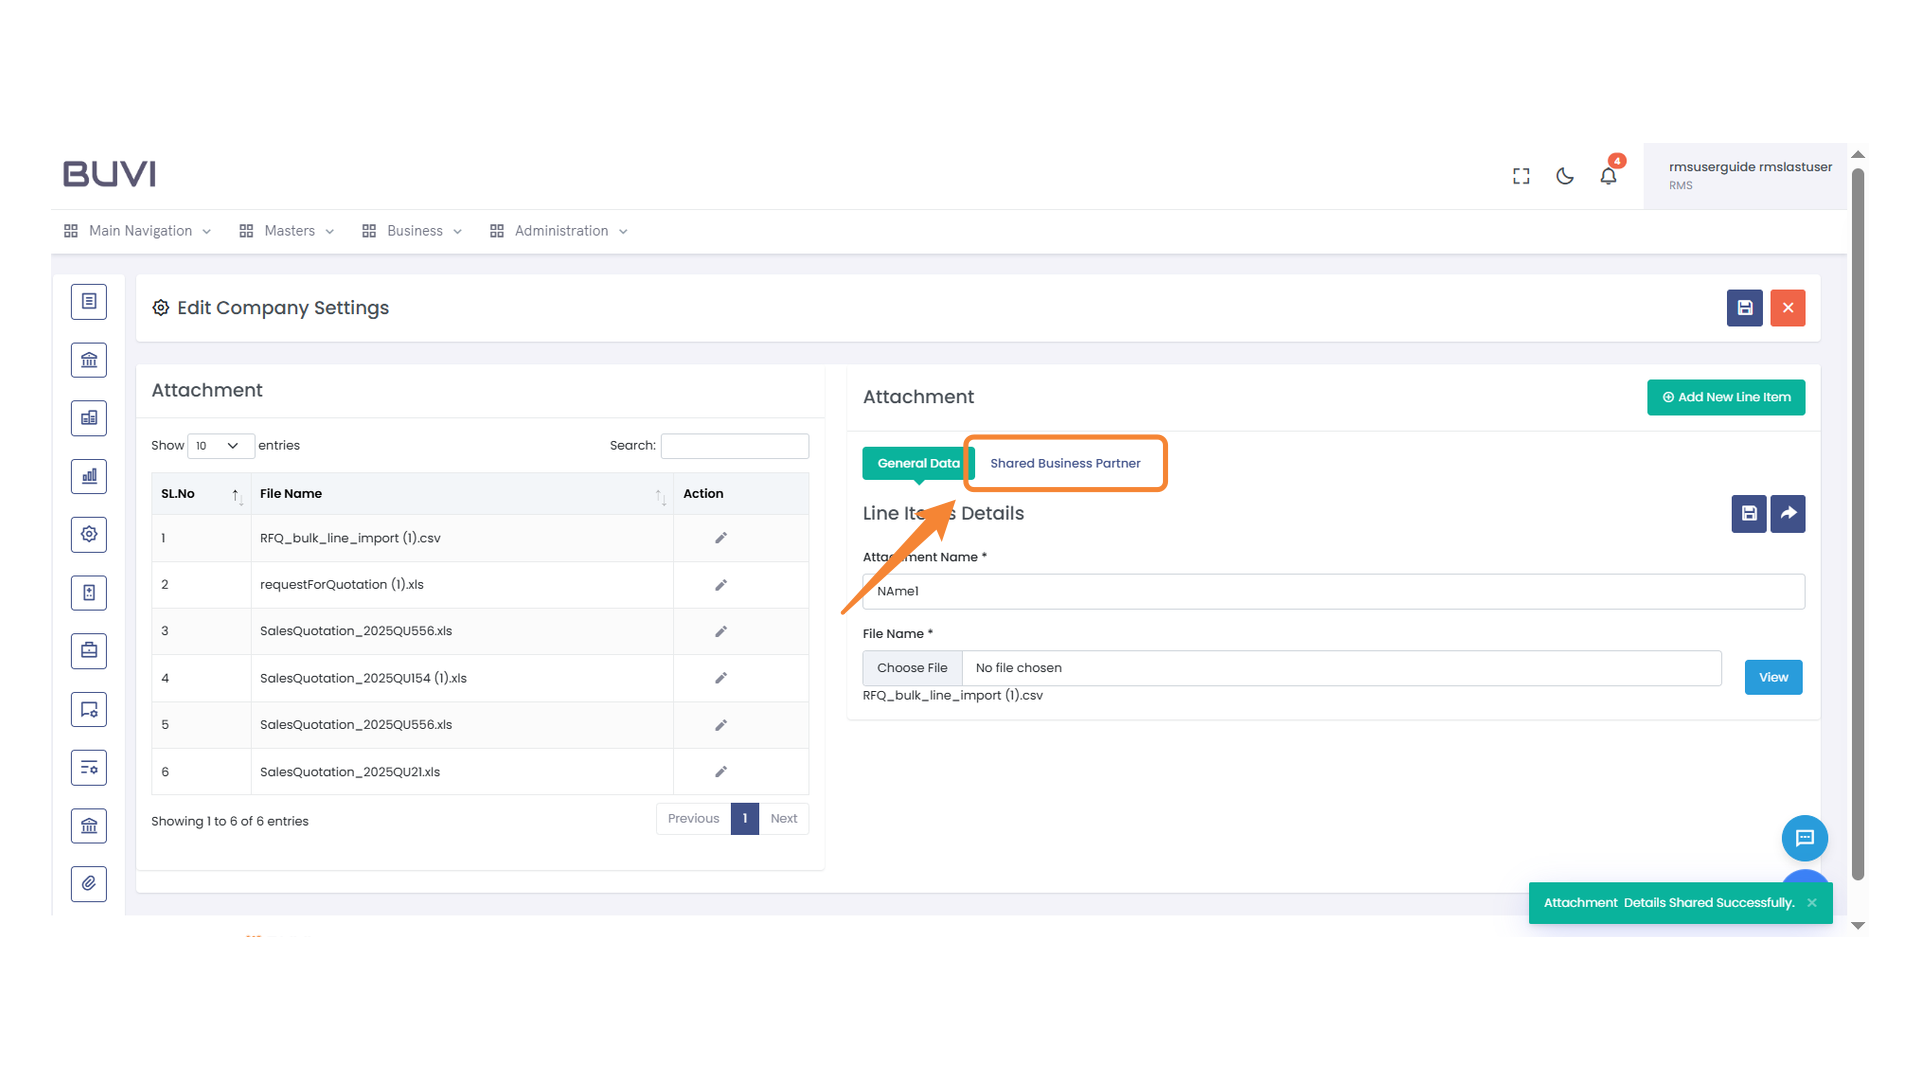1920x1080 pixels.
Task: Enter fullscreen using the expand icon
Action: 1520,175
